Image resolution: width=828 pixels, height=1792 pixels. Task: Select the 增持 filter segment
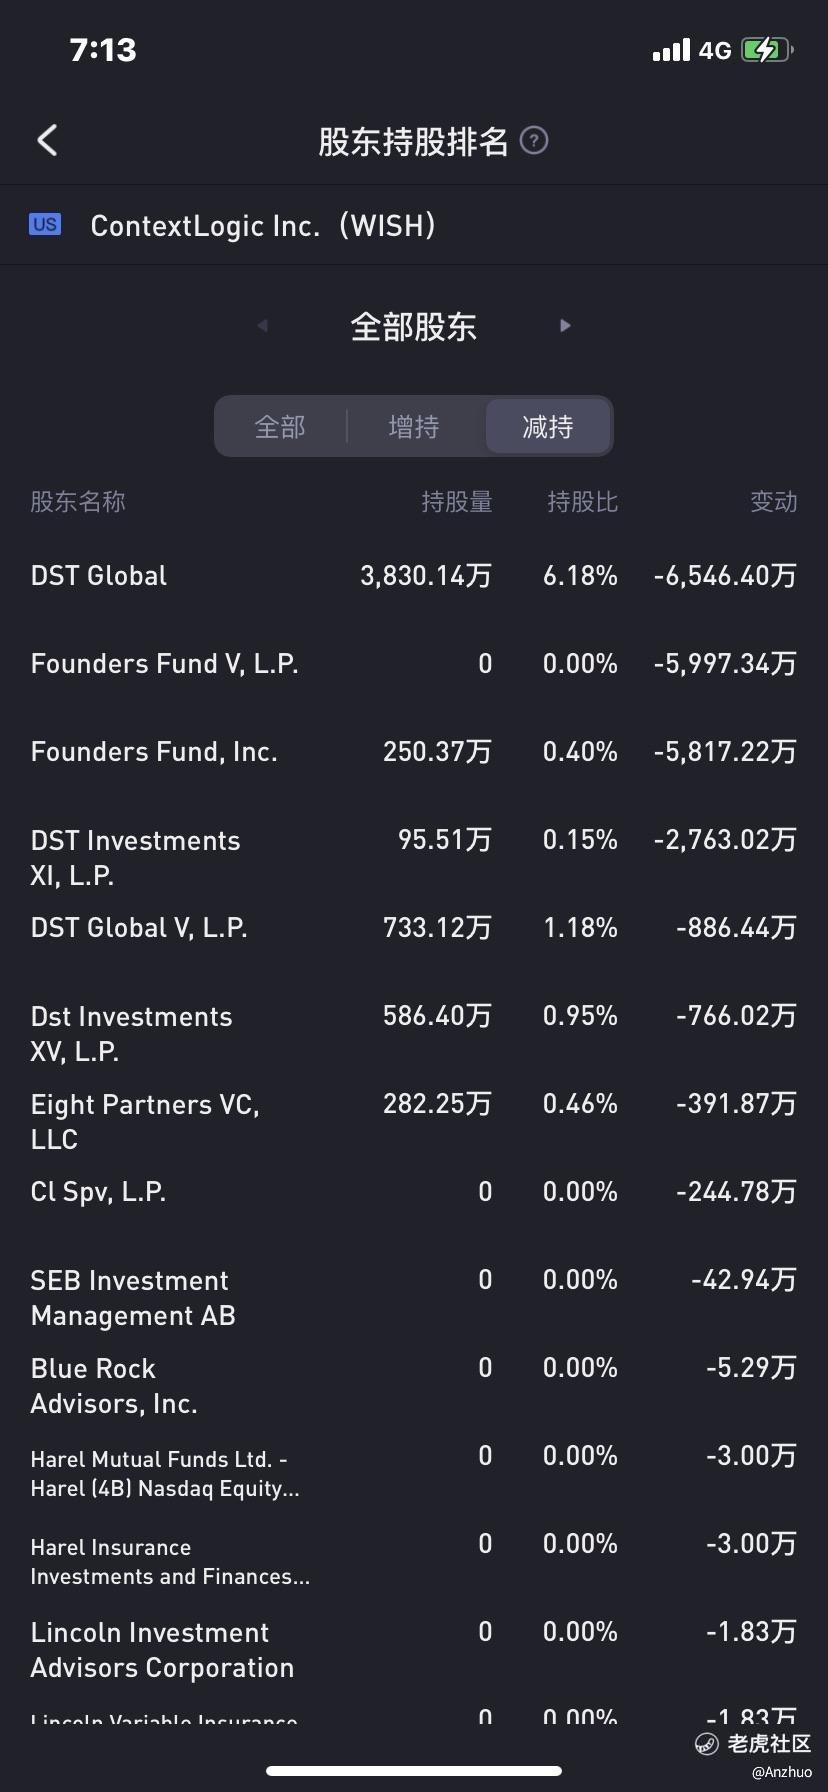coord(414,427)
